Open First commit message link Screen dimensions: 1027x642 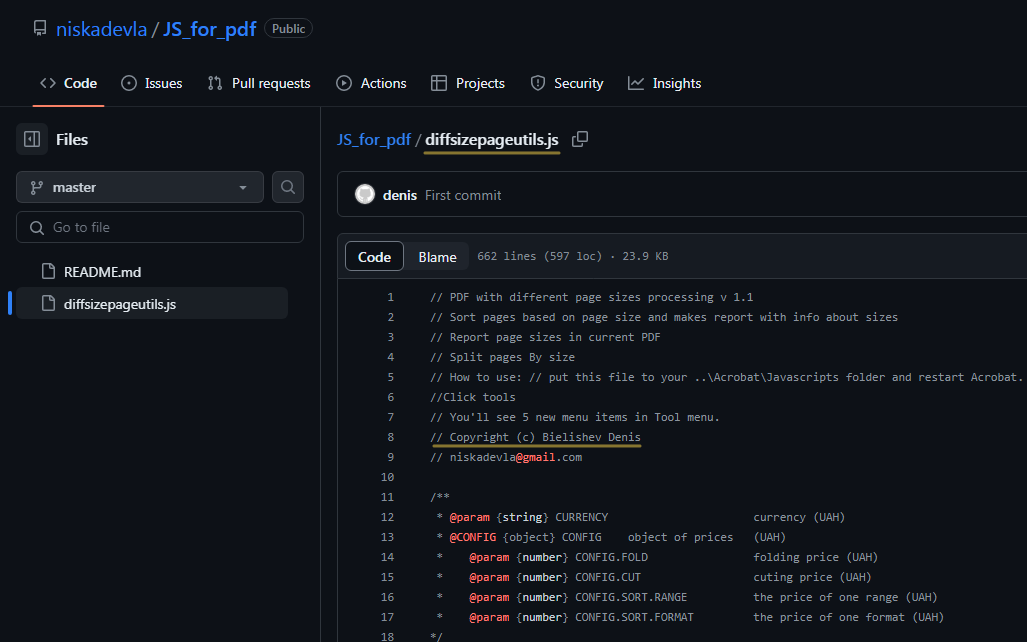click(x=463, y=195)
